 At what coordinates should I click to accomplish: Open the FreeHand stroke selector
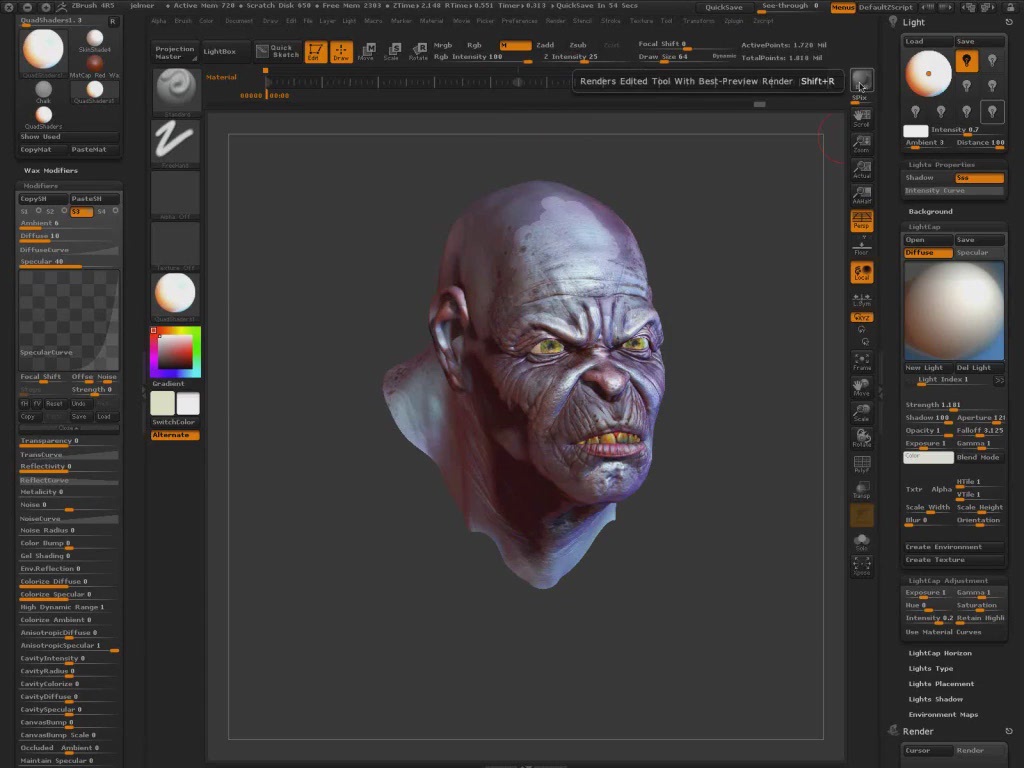pos(175,142)
